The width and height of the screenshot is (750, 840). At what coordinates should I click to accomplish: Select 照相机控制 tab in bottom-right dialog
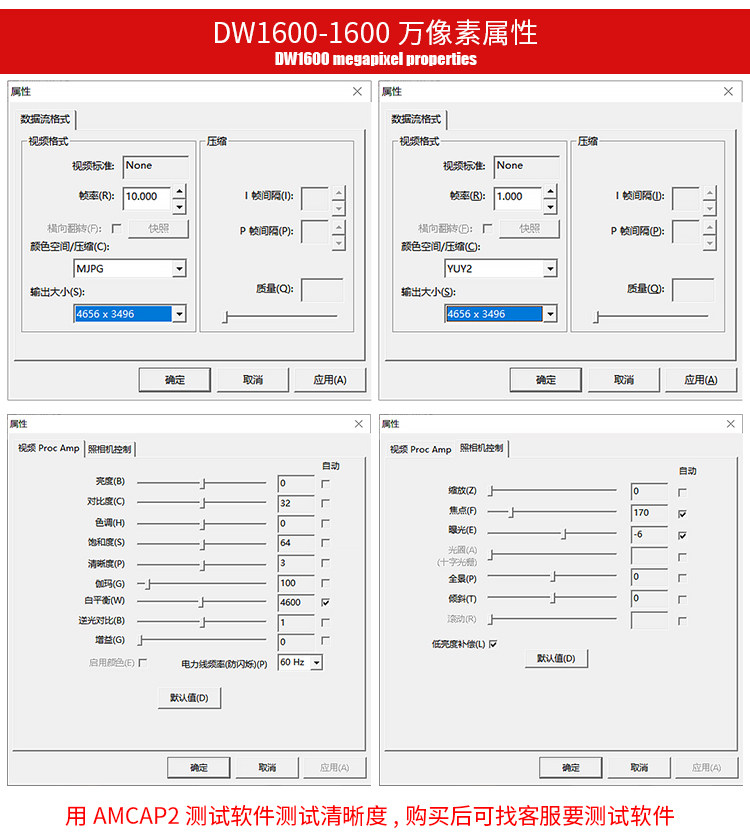pos(482,448)
